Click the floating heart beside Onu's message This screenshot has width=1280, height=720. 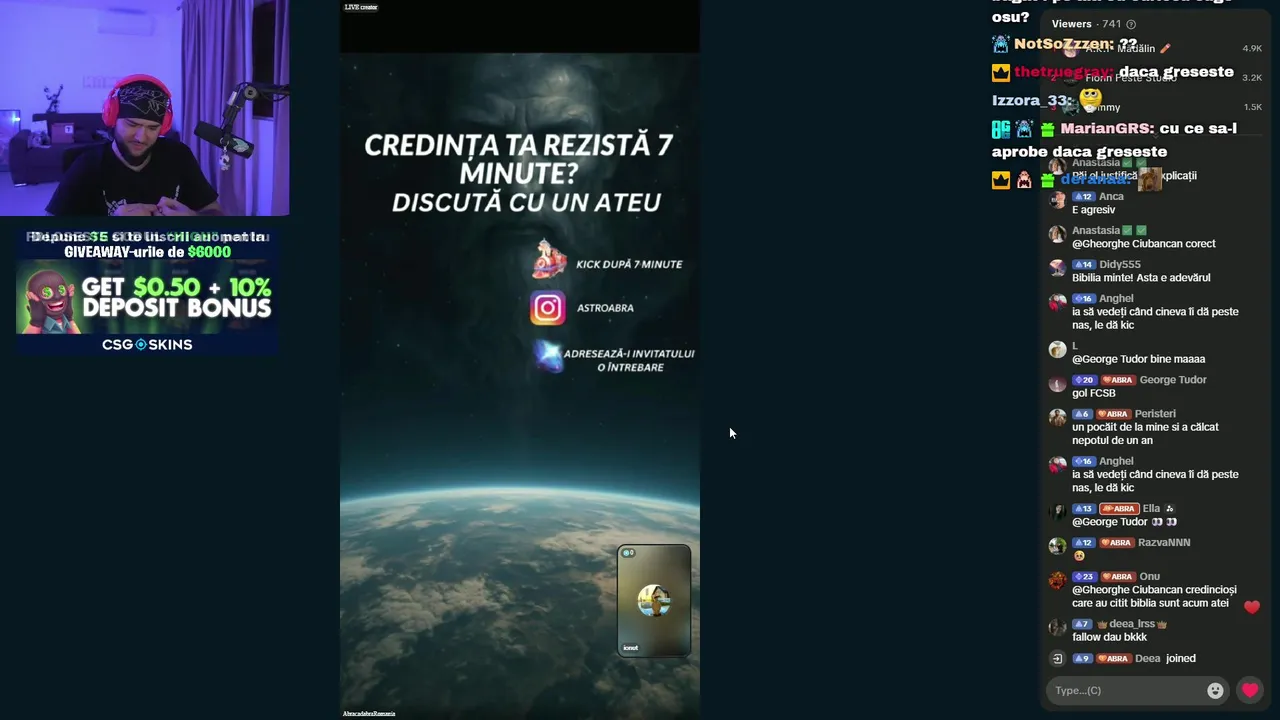1252,607
